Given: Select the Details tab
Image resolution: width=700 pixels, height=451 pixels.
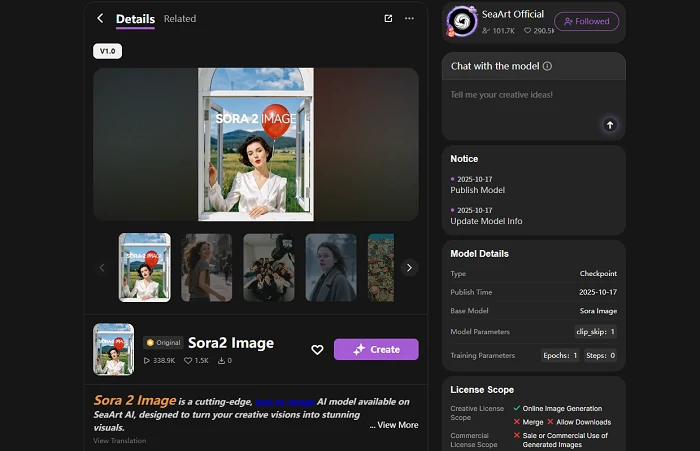Looking at the screenshot, I should pyautogui.click(x=135, y=18).
